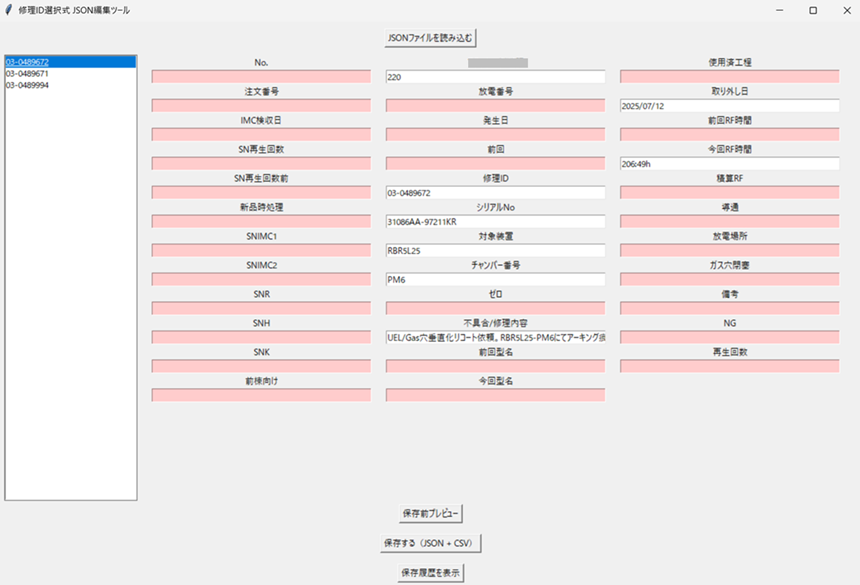Select repair ID 03-0489671 in list

point(28,74)
